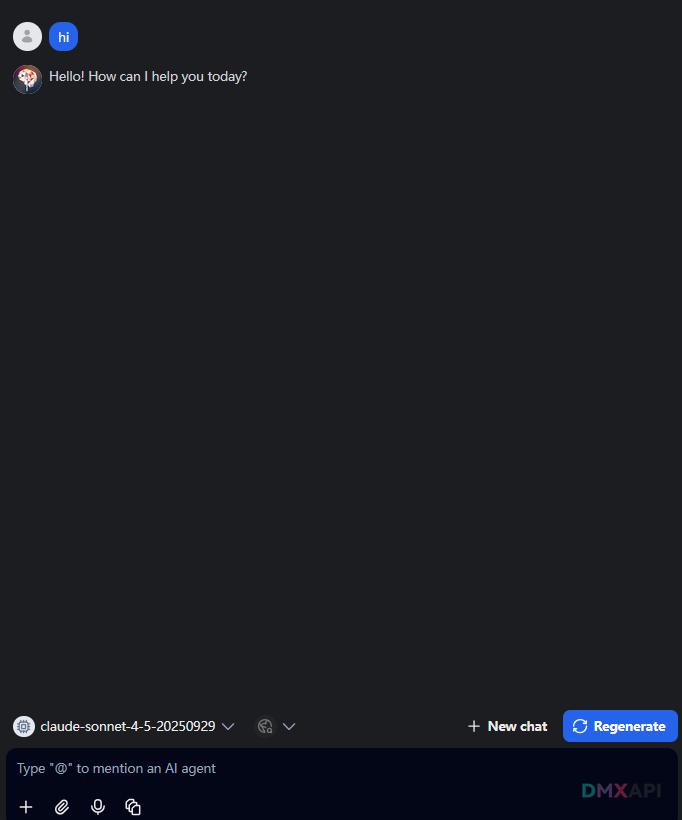Focus the 'Type @ to mention' input field
The height and width of the screenshot is (820, 682).
click(x=341, y=769)
